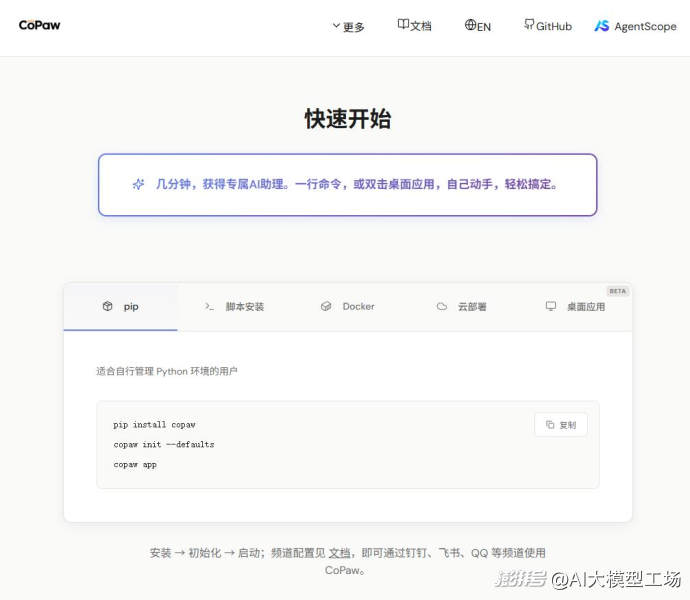Expand the 更多 dropdown menu
This screenshot has width=690, height=600.
click(349, 27)
